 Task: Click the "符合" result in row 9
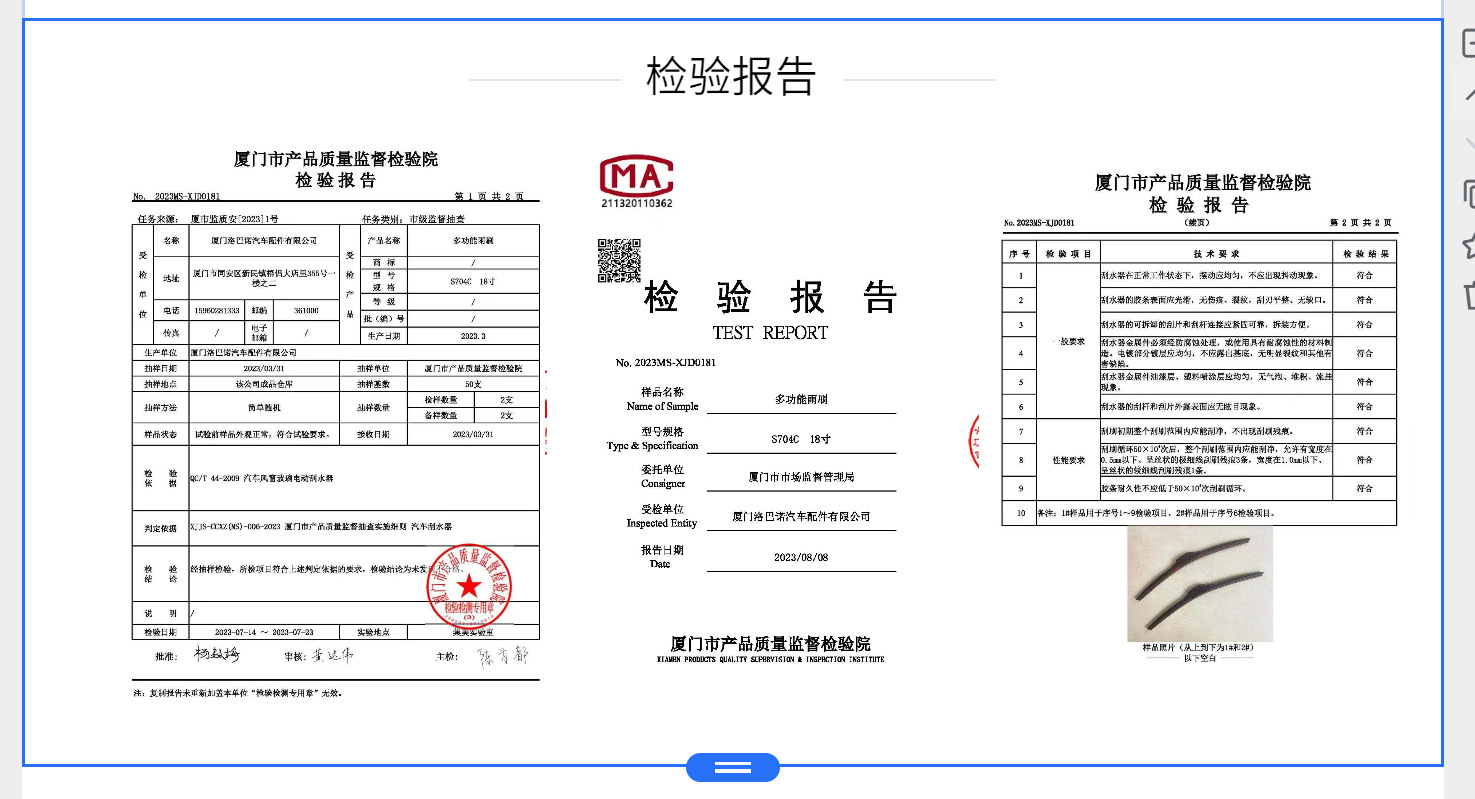(1364, 489)
